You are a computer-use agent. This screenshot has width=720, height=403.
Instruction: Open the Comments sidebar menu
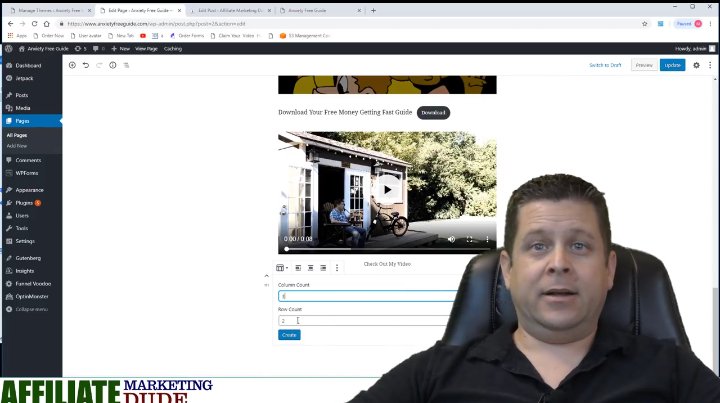pyautogui.click(x=28, y=160)
